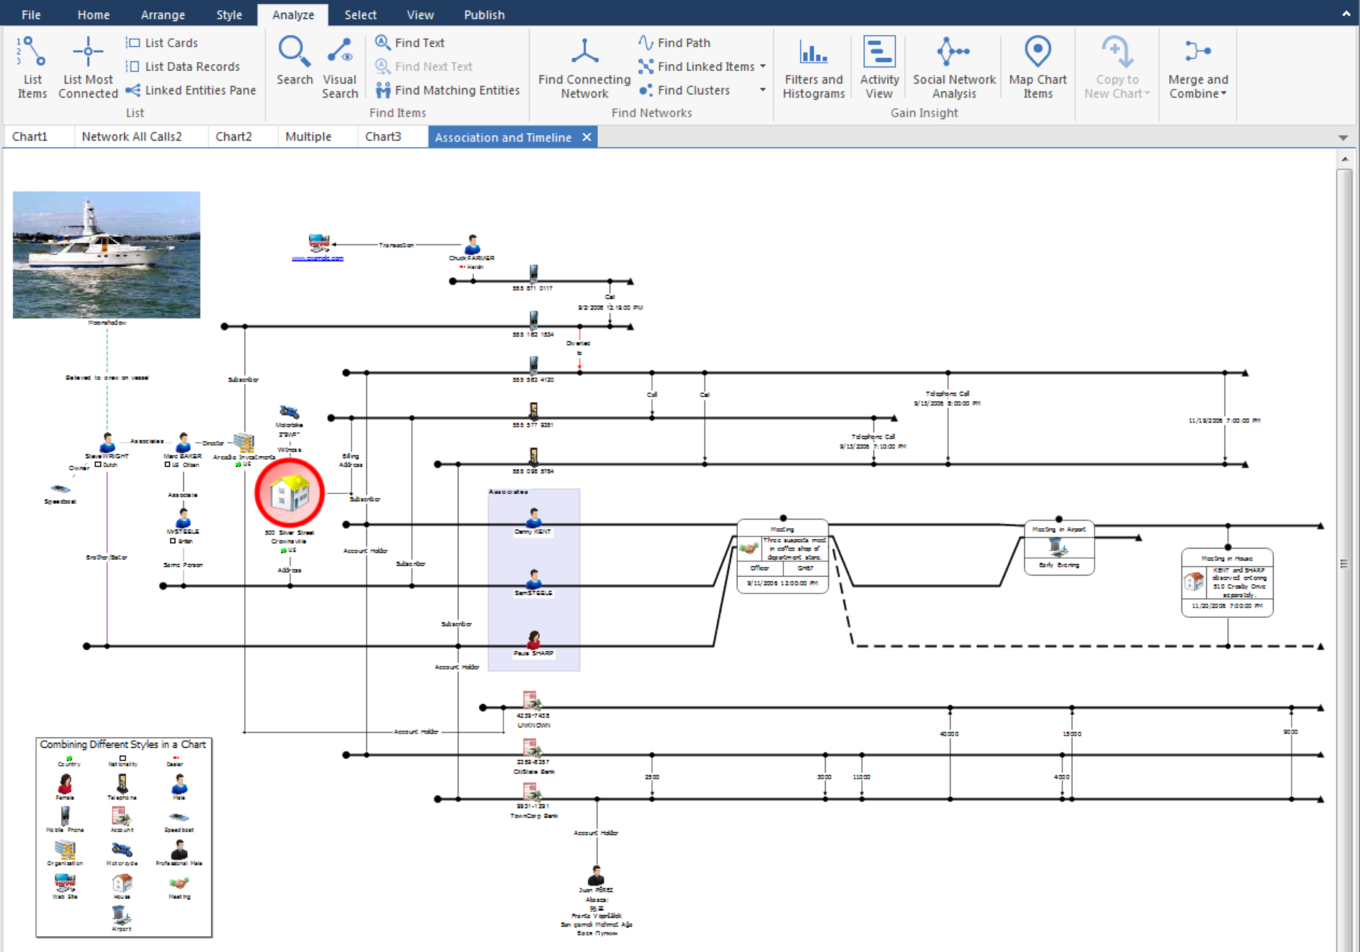Select Danny KENT in Associates box
Viewport: 1360px width, 952px height.
point(534,519)
